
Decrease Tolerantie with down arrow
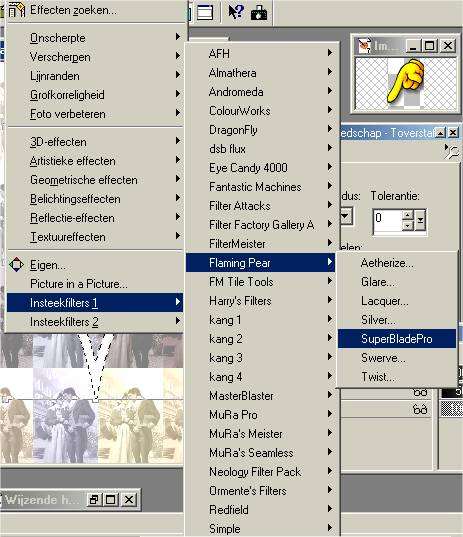(407, 226)
